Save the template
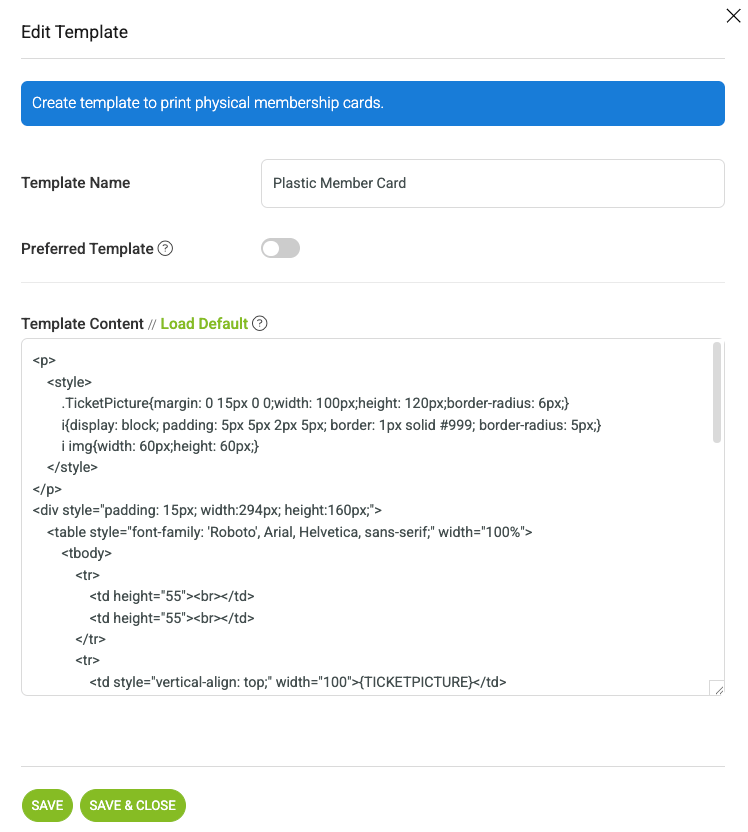This screenshot has height=832, width=748. [x=47, y=805]
